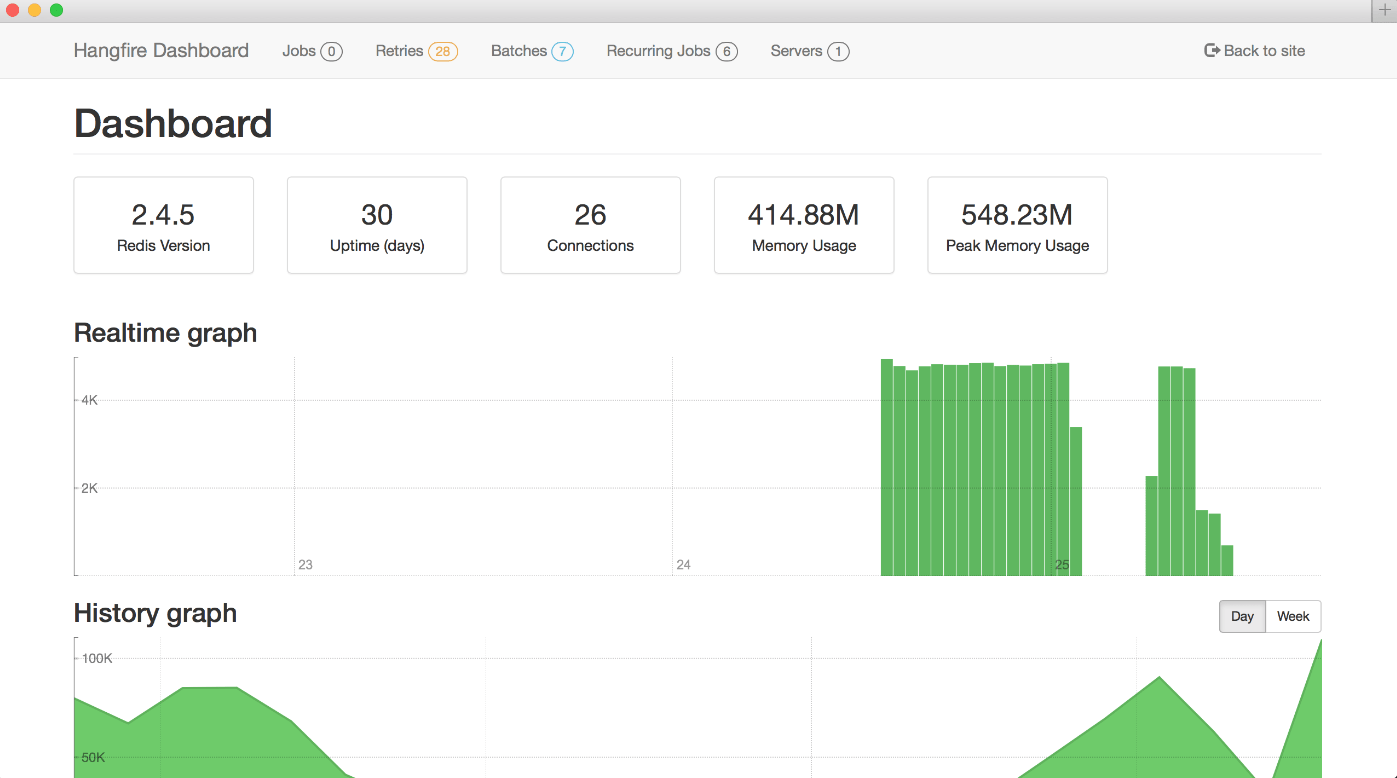Screen dimensions: 1397x778
Task: Click the Dashboard page heading
Action: [172, 123]
